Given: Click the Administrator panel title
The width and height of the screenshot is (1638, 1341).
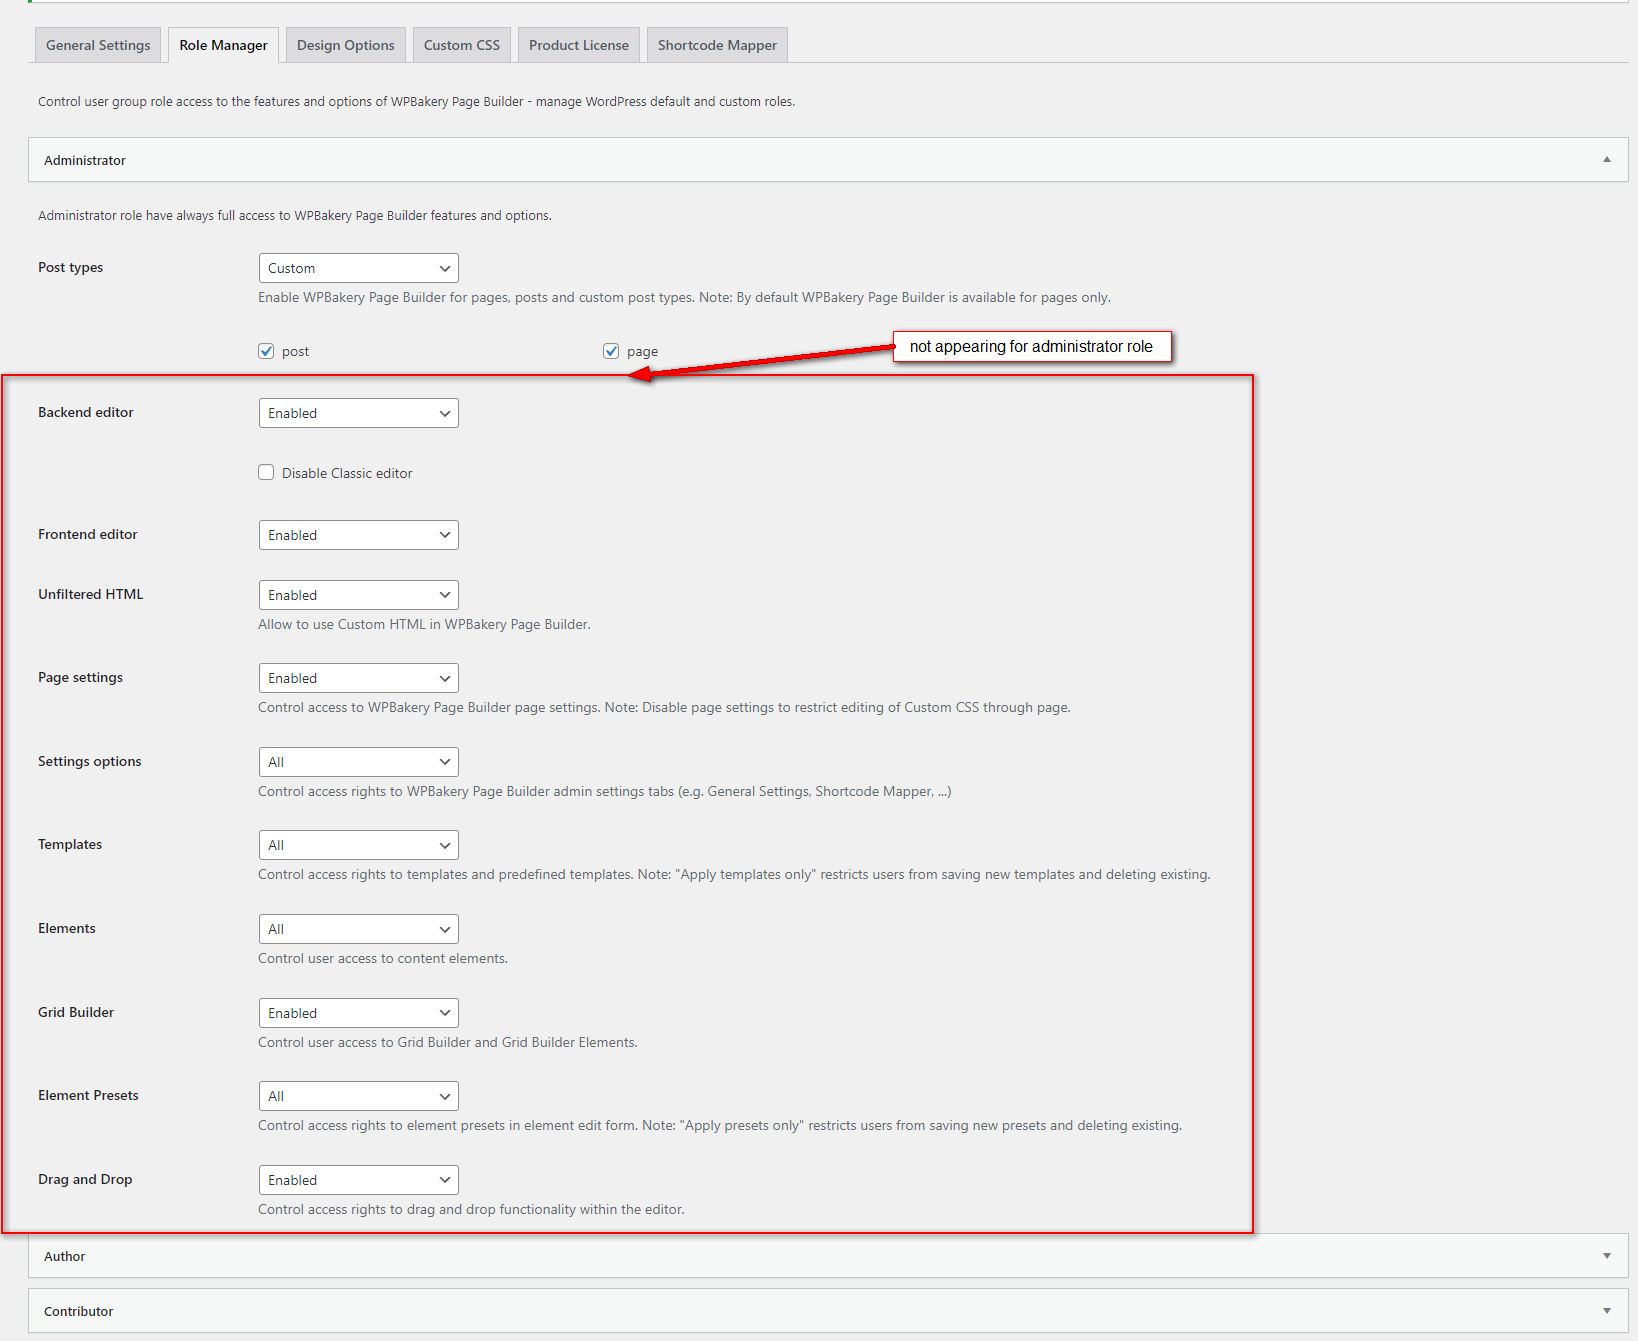Looking at the screenshot, I should click(x=85, y=160).
